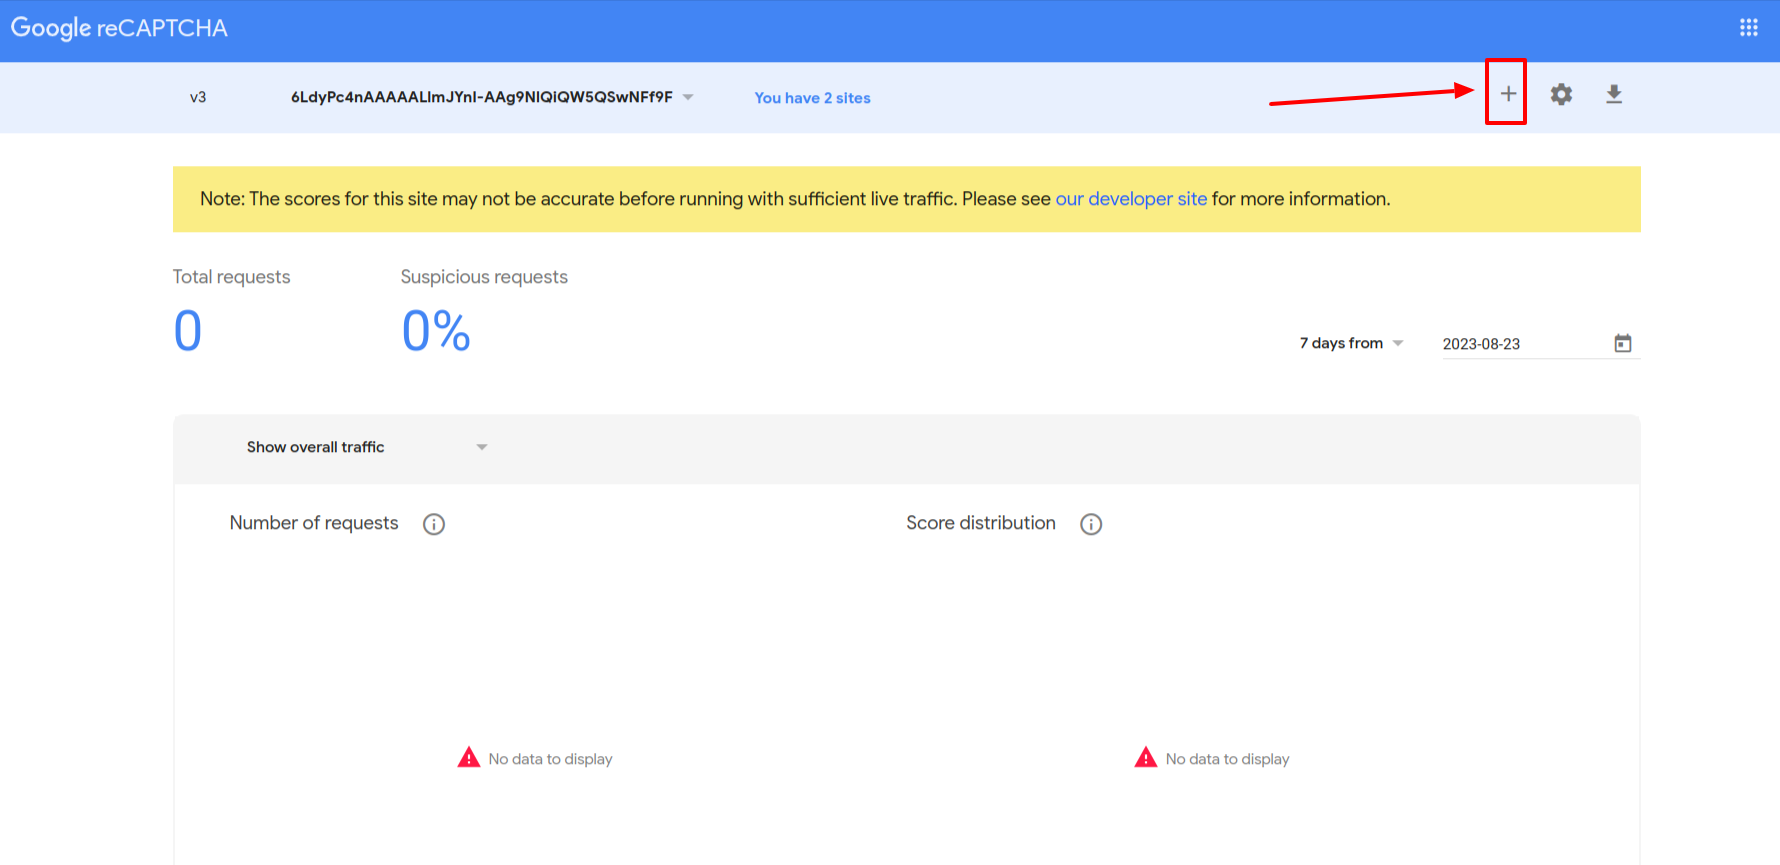Click the 'Suspicious requests' label
This screenshot has height=865, width=1780.
(484, 277)
